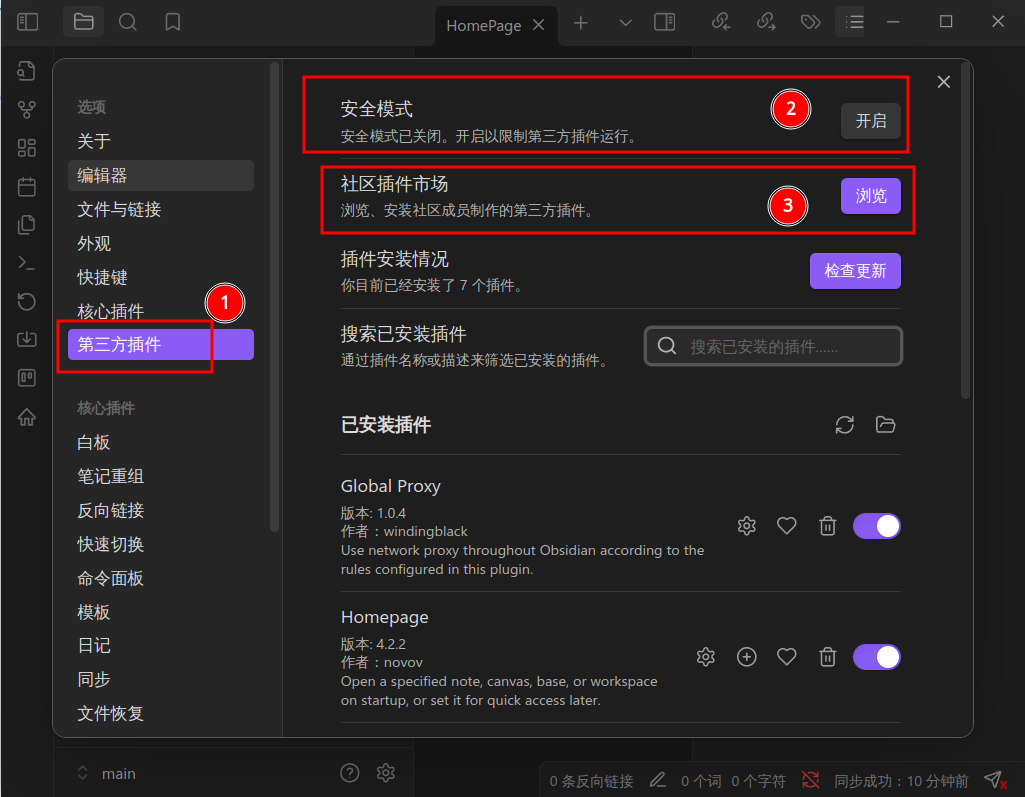This screenshot has width=1025, height=797.
Task: Open the main vault switcher
Action: click(x=107, y=773)
